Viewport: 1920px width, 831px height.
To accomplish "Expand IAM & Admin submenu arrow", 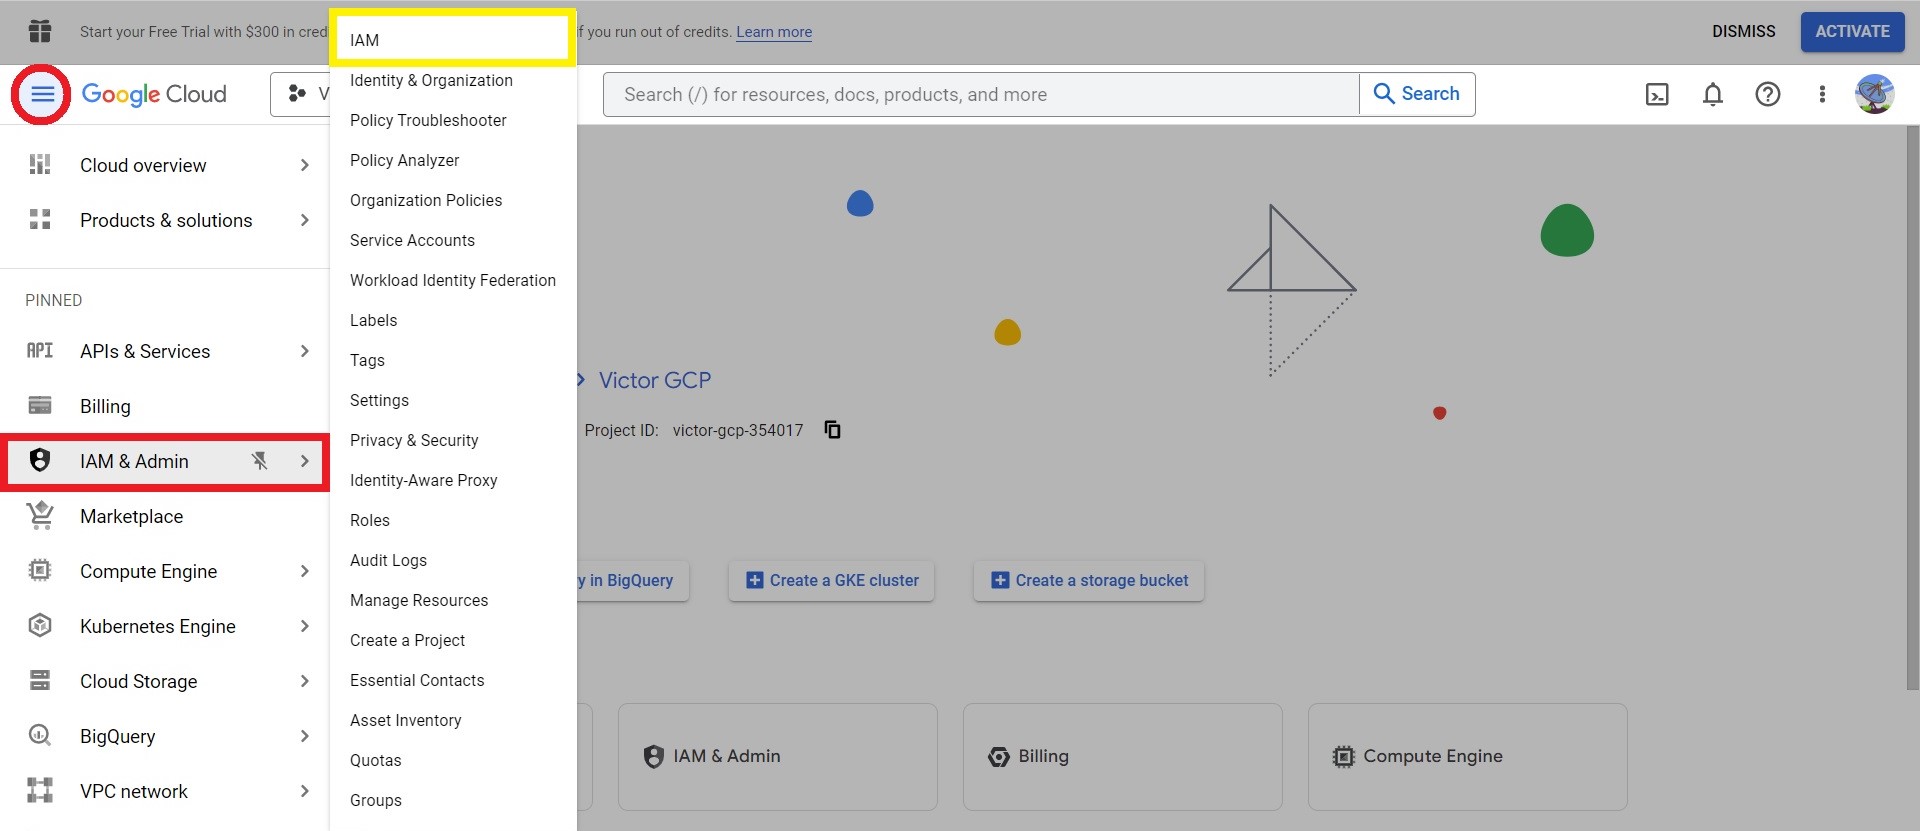I will coord(305,461).
